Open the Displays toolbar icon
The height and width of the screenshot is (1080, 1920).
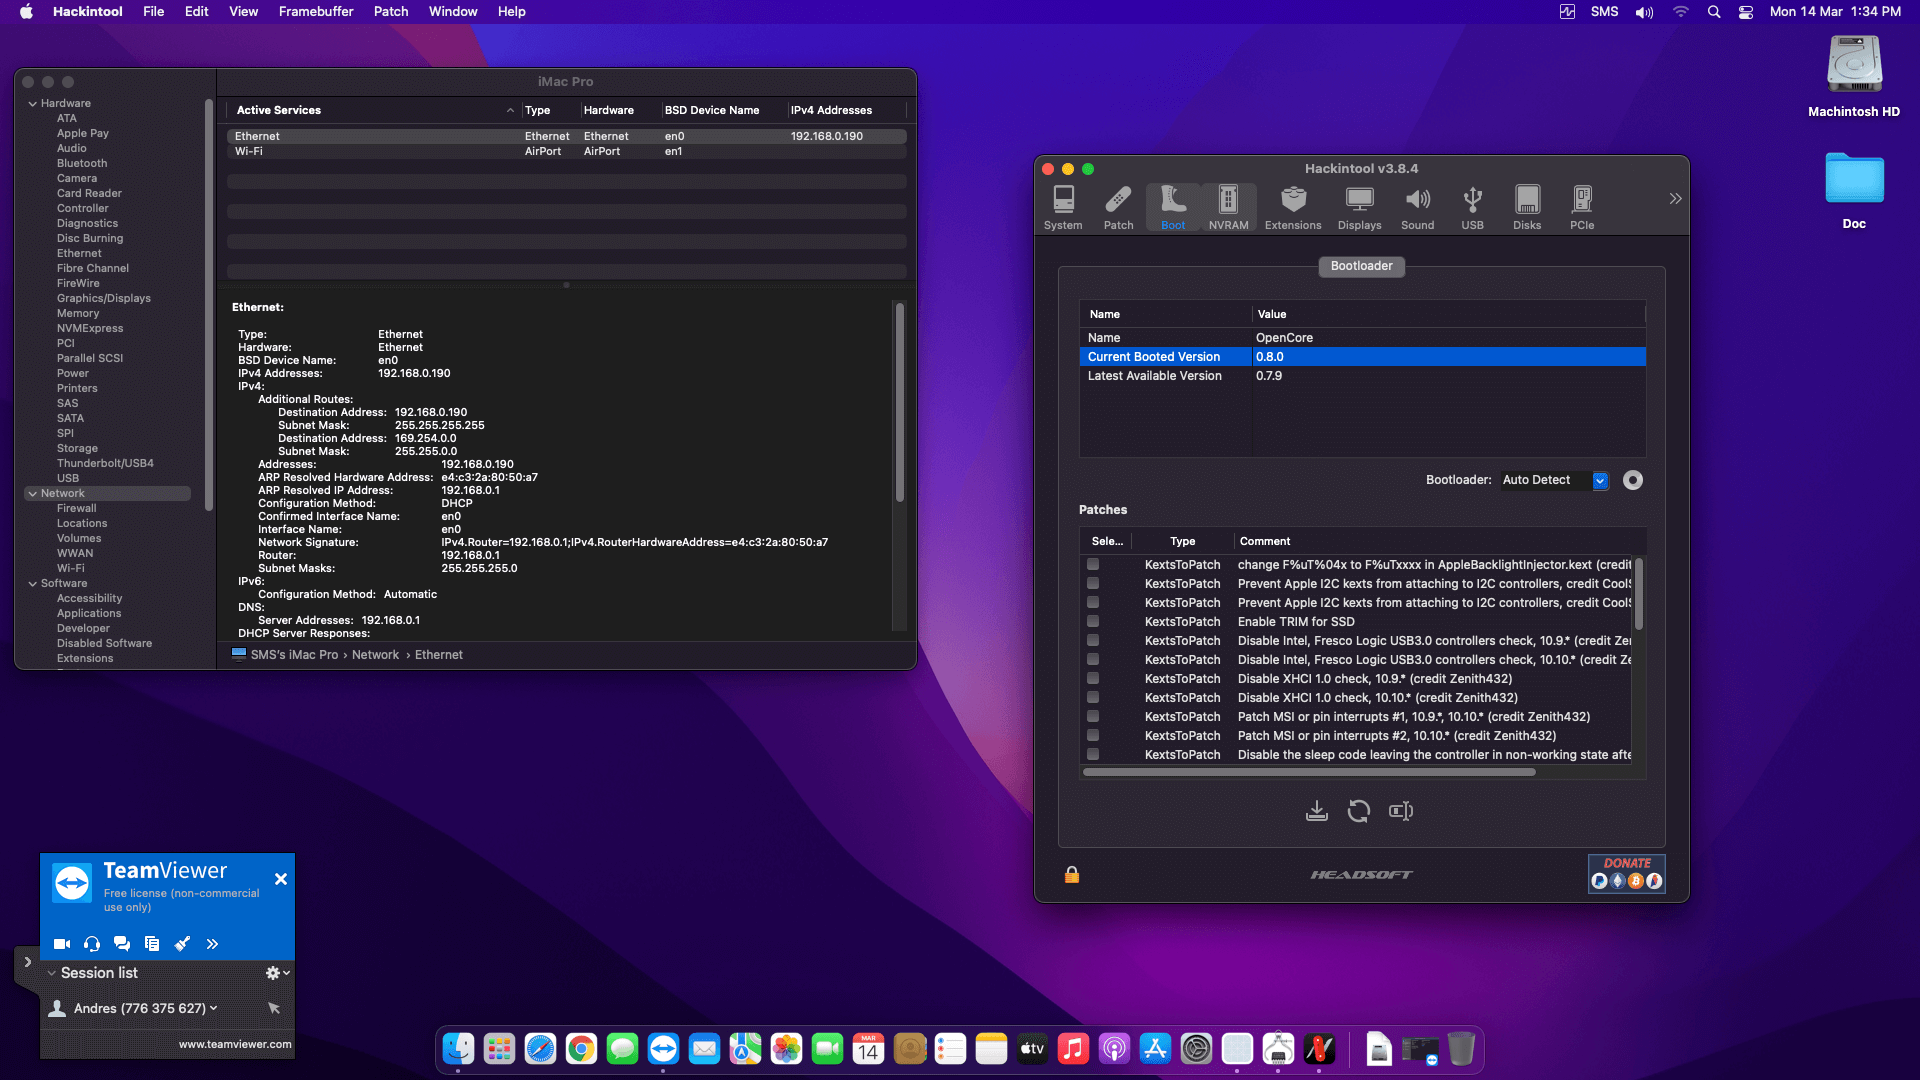1359,208
